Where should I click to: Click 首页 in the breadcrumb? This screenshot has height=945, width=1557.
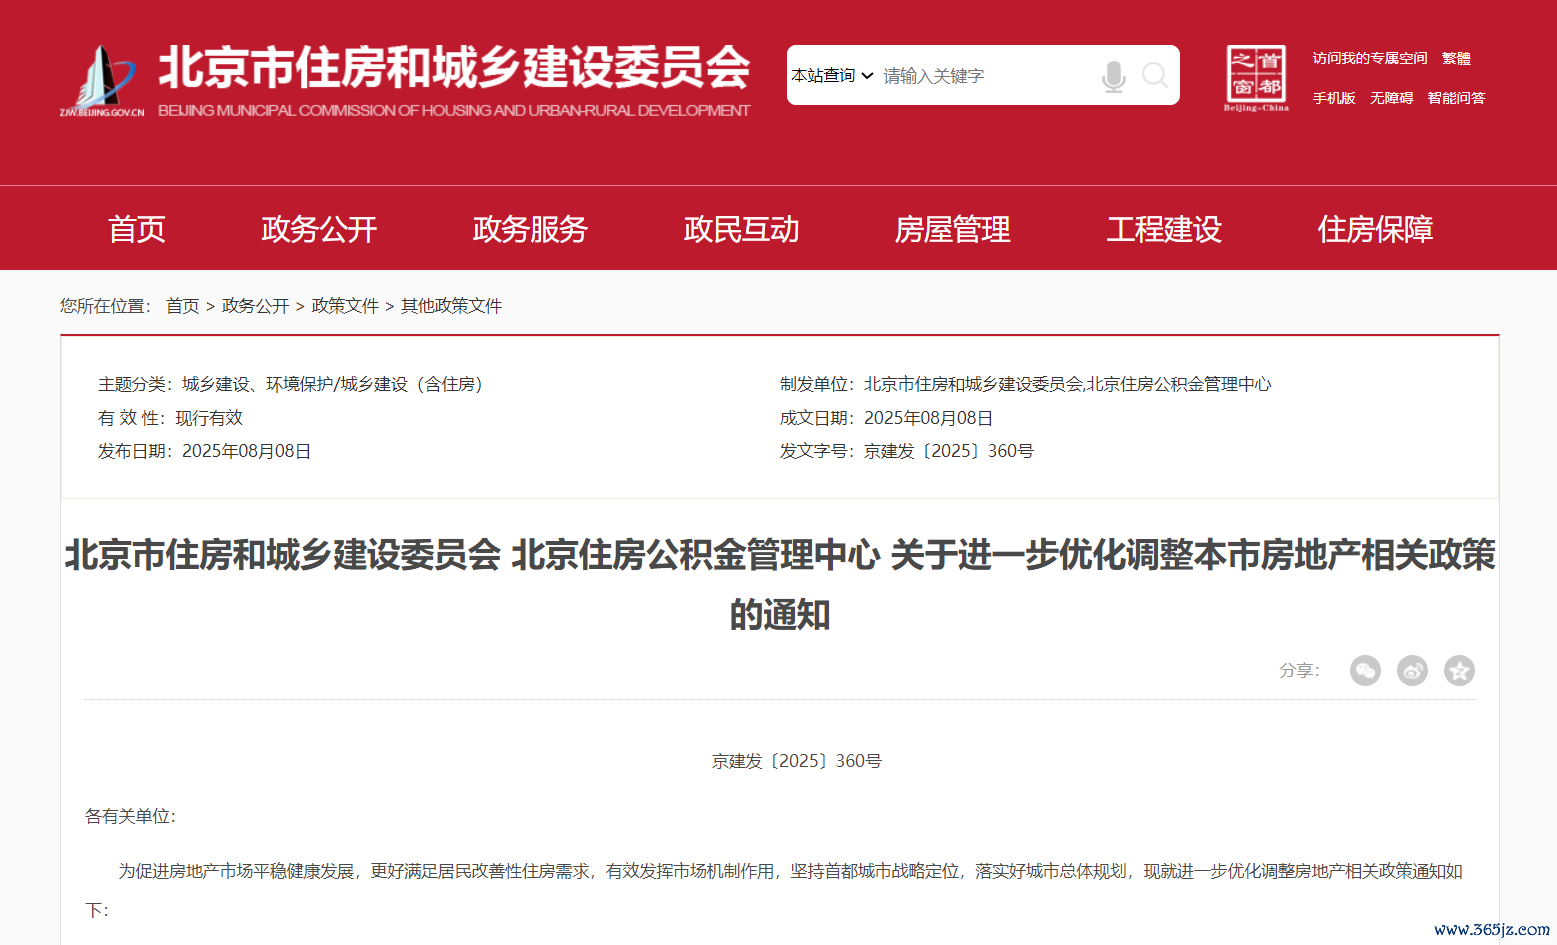pyautogui.click(x=183, y=306)
